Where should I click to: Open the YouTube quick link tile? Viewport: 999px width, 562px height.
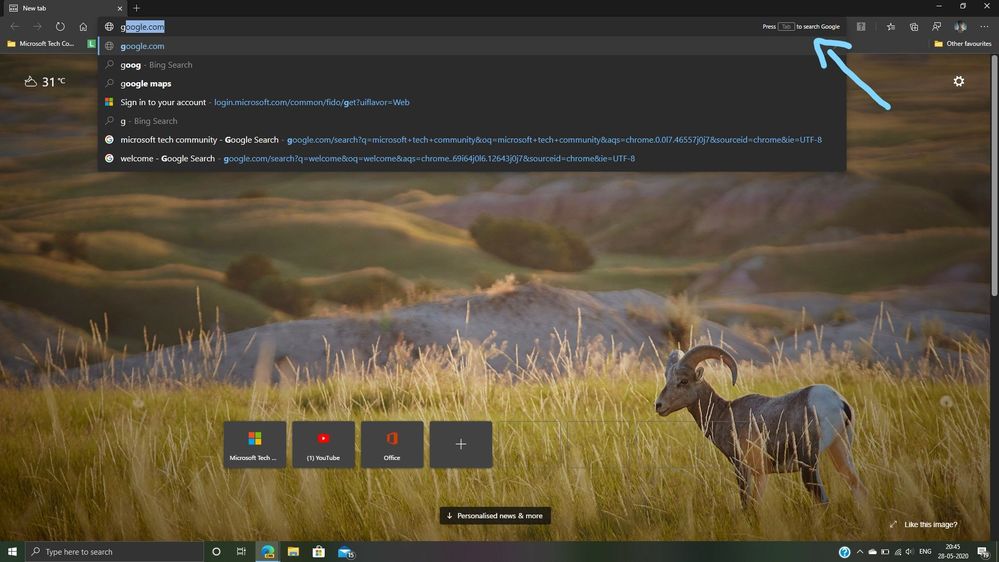[323, 445]
